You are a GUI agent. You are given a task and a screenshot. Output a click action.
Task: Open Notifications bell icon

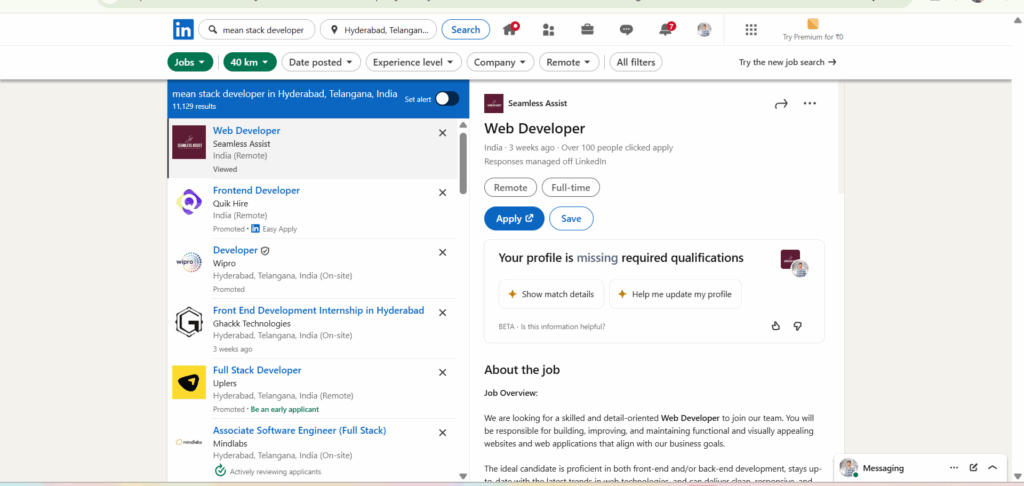tap(666, 29)
